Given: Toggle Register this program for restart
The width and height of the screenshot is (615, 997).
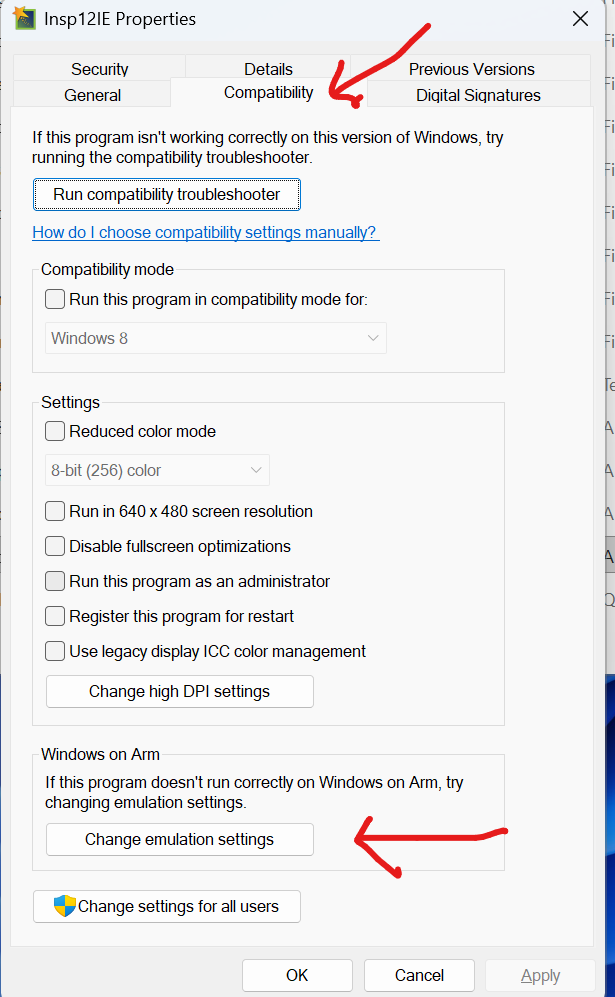Looking at the screenshot, I should [x=56, y=616].
